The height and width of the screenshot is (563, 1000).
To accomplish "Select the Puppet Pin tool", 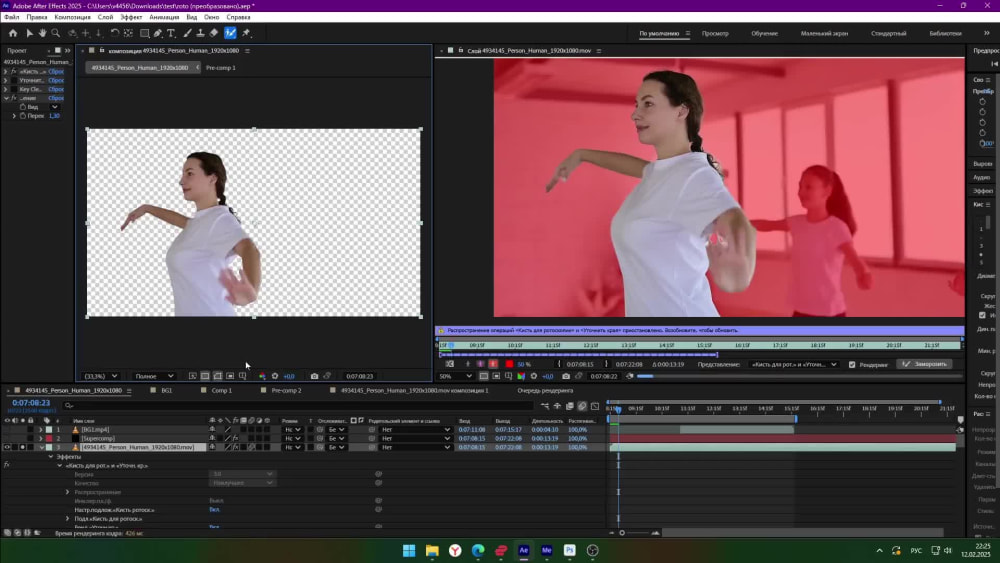I will click(x=247, y=33).
